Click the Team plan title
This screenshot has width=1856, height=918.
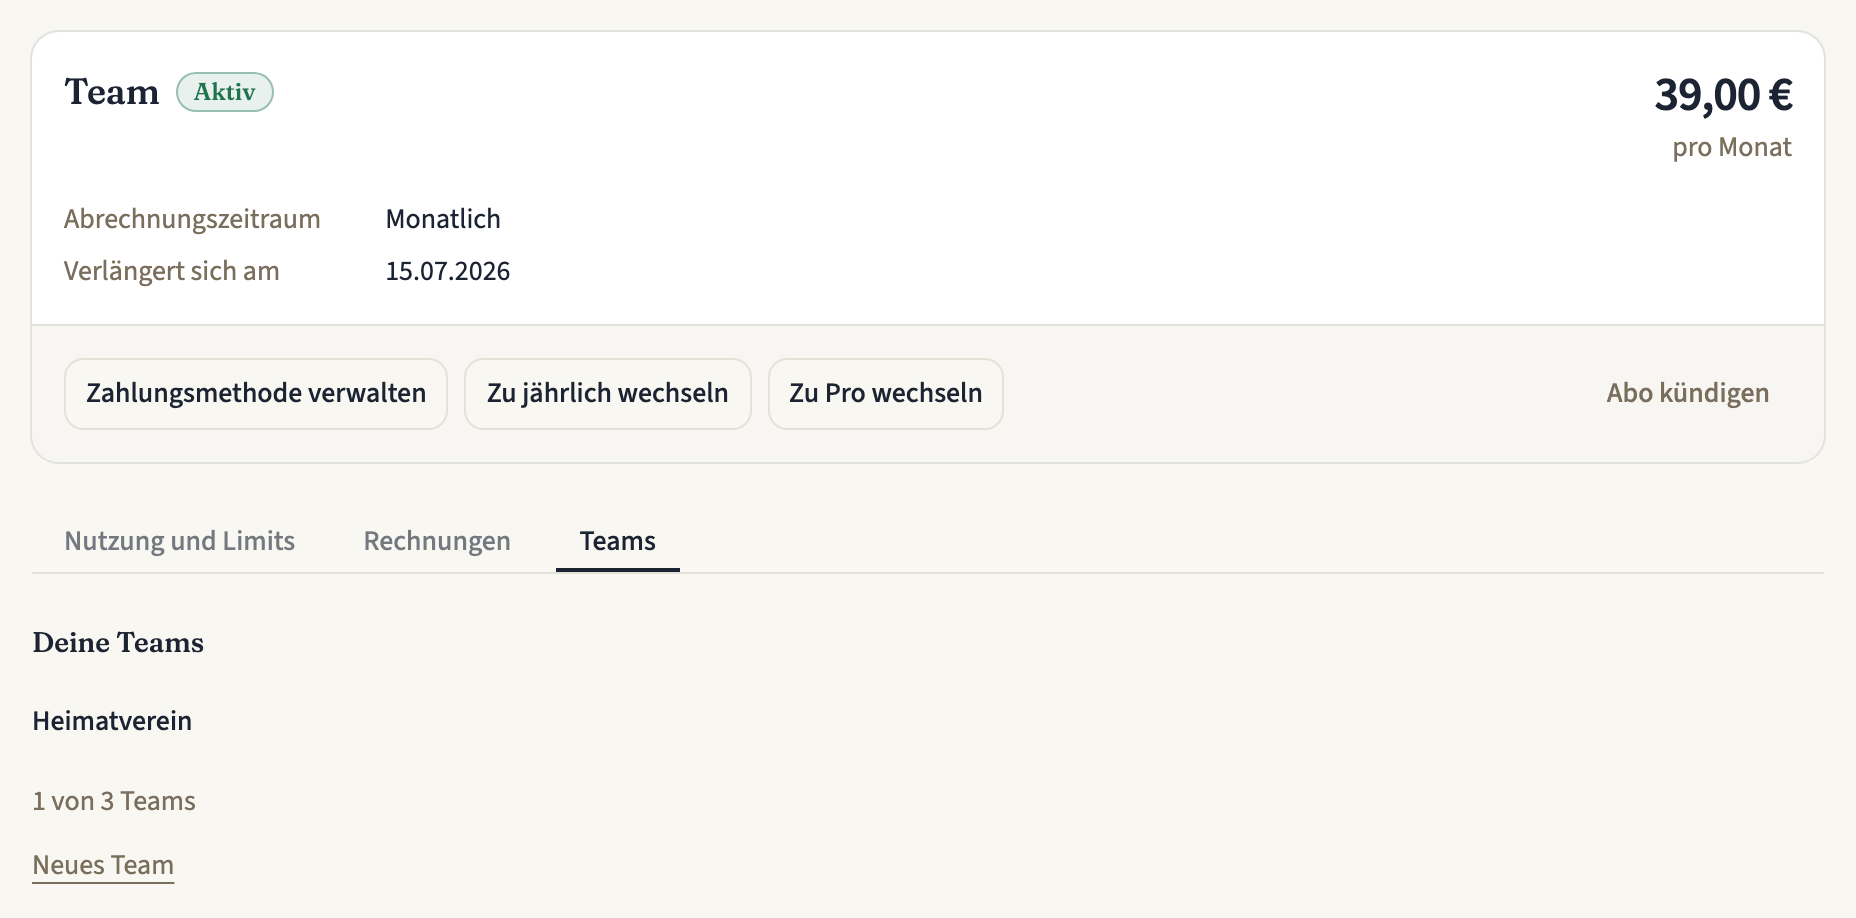112,92
